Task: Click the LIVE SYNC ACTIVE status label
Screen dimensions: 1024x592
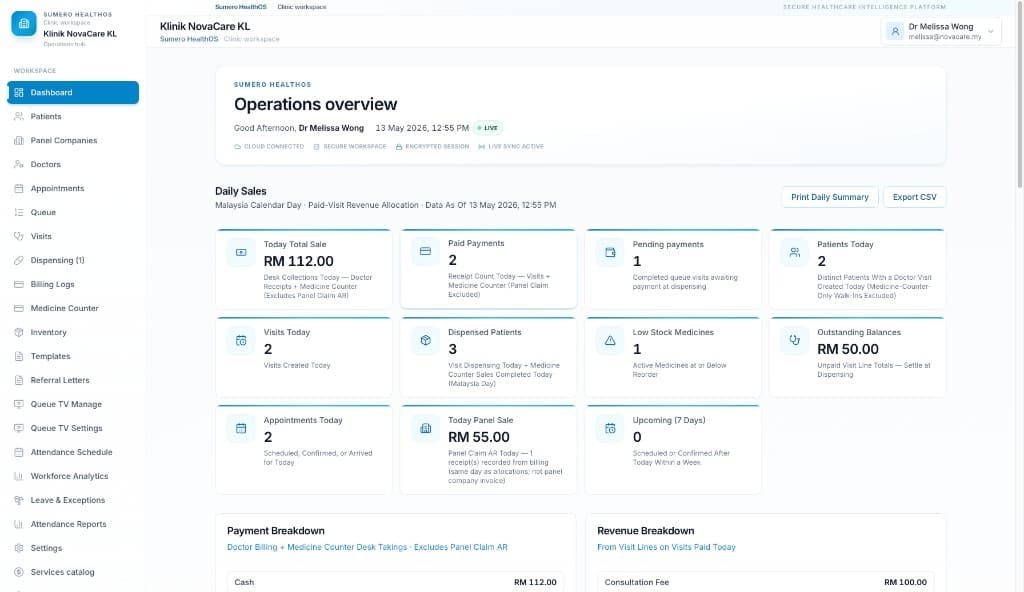Action: 511,146
